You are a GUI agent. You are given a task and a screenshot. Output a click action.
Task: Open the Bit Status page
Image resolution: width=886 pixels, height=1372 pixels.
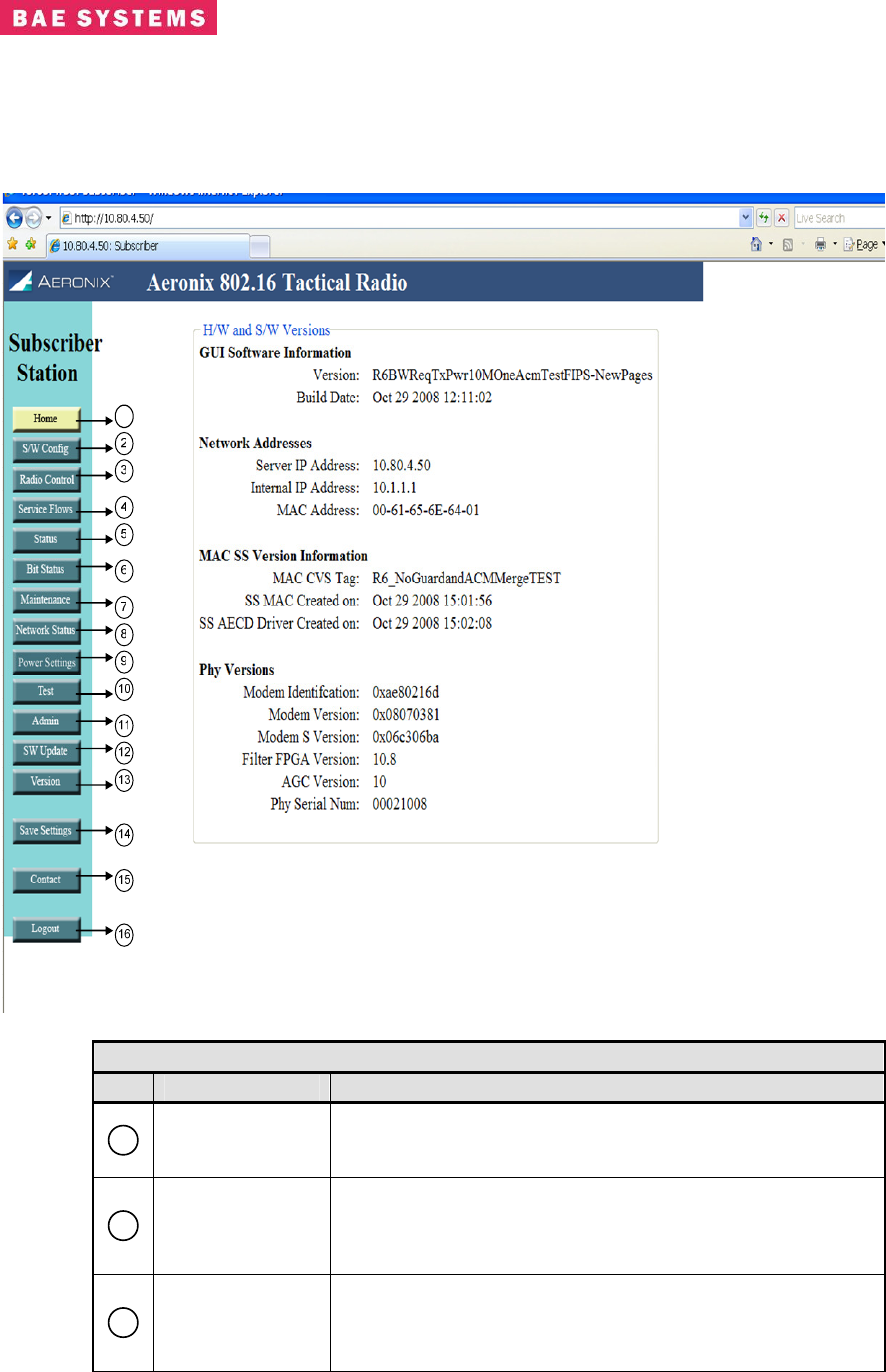46,570
